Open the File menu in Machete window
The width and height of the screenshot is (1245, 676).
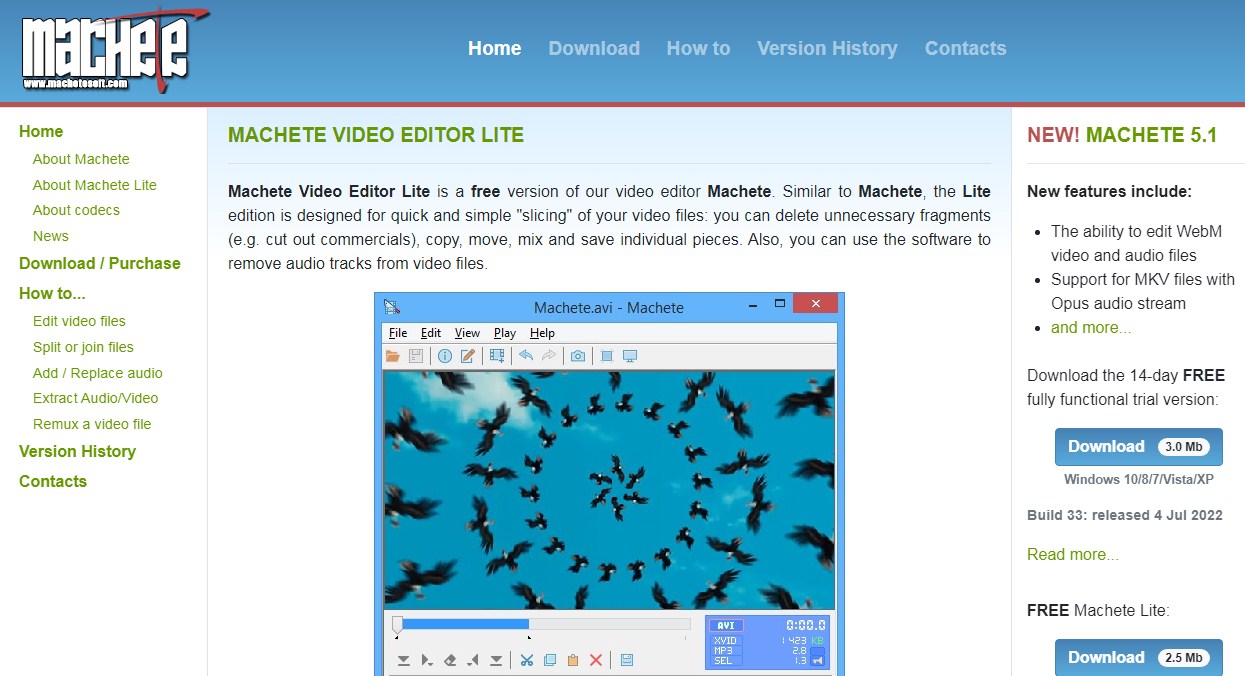[x=398, y=333]
